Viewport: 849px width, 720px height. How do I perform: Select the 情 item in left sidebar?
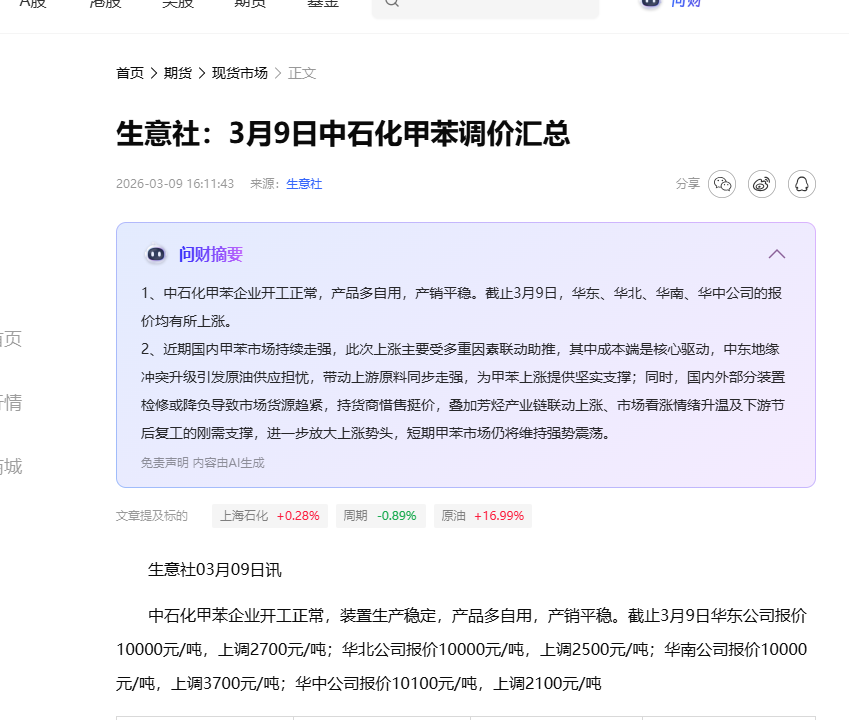pyautogui.click(x=11, y=402)
